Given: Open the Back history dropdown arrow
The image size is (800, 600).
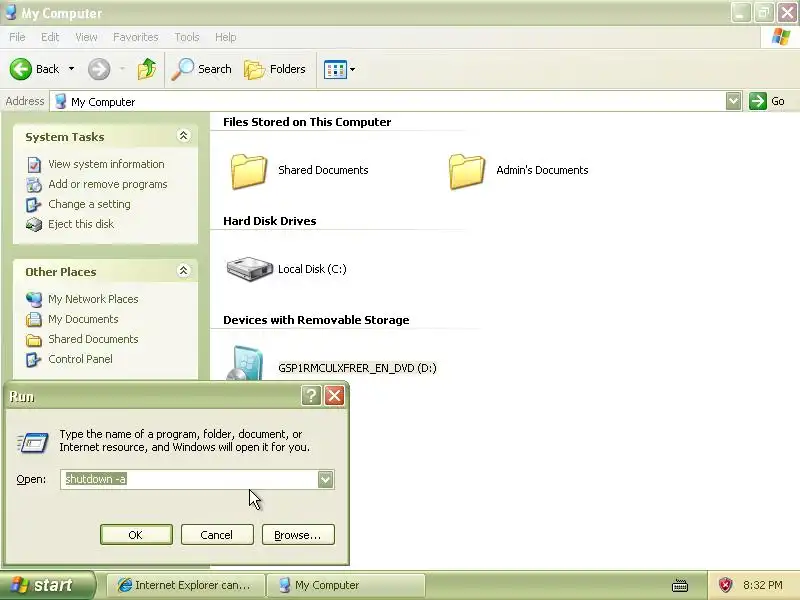Looking at the screenshot, I should [x=71, y=68].
